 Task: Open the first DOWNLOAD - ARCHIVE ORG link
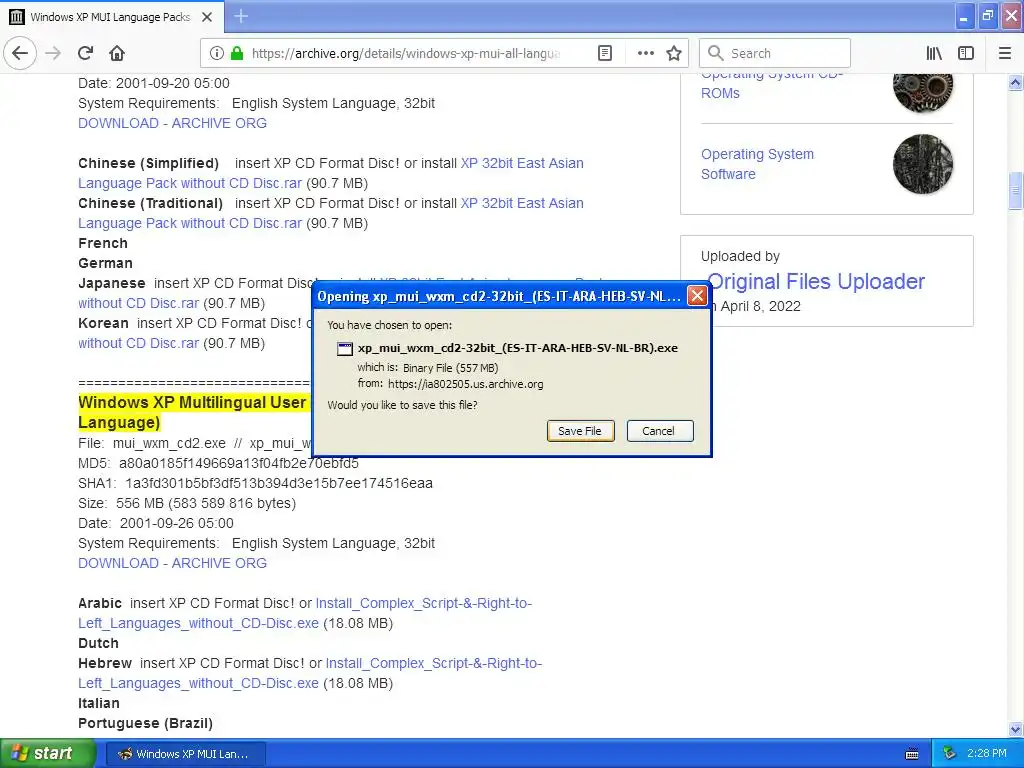[172, 123]
